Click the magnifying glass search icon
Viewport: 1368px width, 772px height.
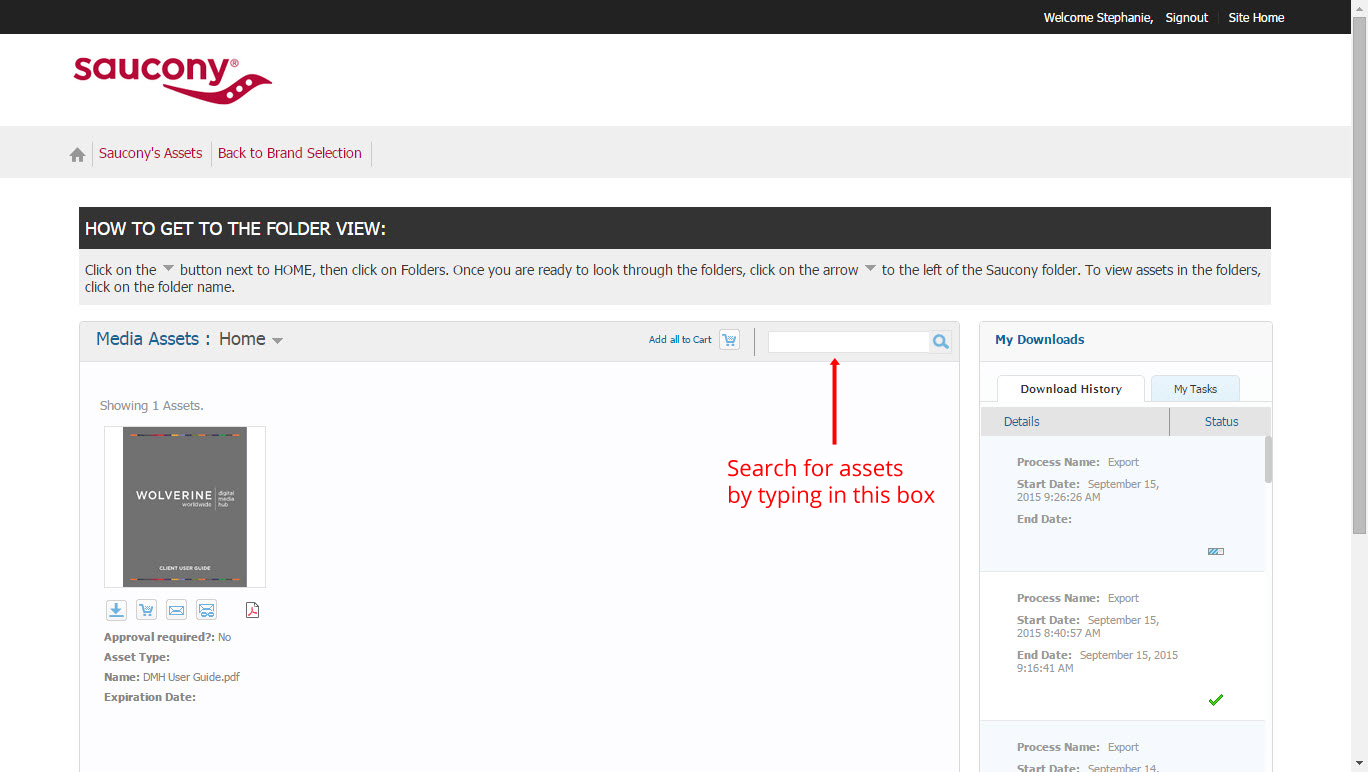point(940,342)
